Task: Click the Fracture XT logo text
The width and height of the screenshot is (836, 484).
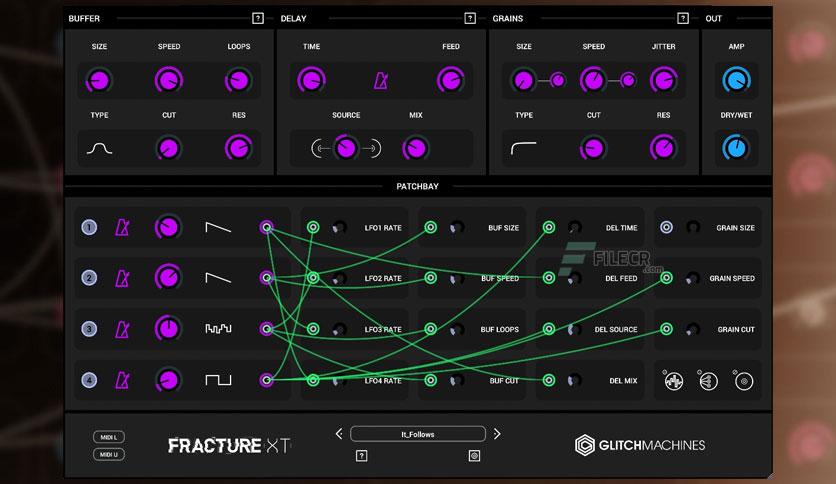Action: 229,445
